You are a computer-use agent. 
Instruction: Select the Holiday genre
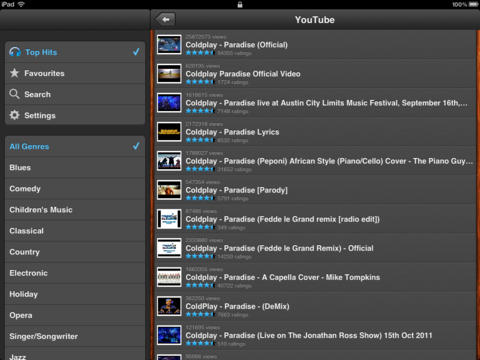coord(75,294)
